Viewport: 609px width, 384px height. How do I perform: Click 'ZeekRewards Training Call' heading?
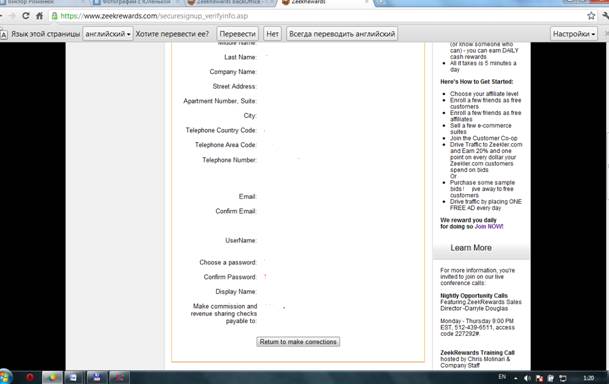pos(477,353)
